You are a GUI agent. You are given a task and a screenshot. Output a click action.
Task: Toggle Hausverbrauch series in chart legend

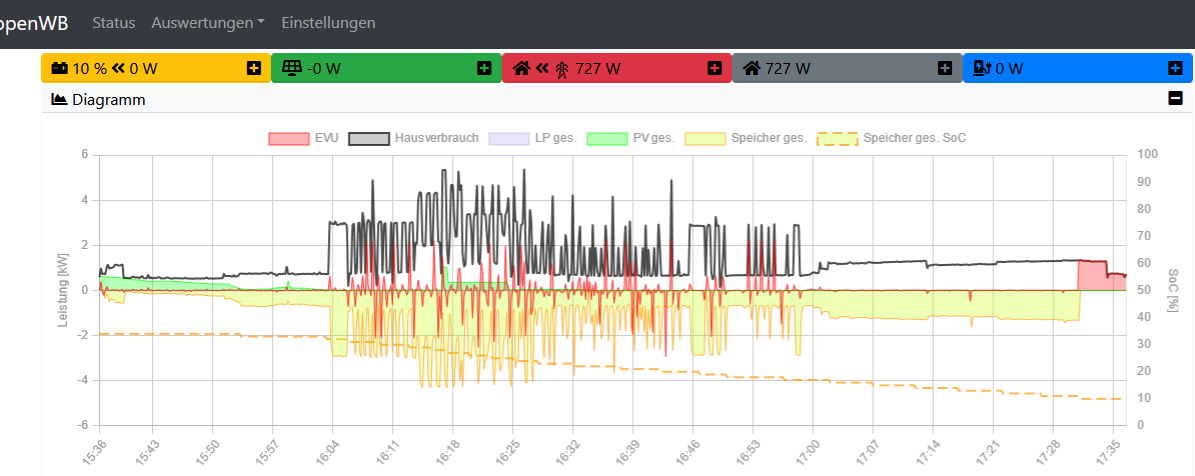coord(413,138)
